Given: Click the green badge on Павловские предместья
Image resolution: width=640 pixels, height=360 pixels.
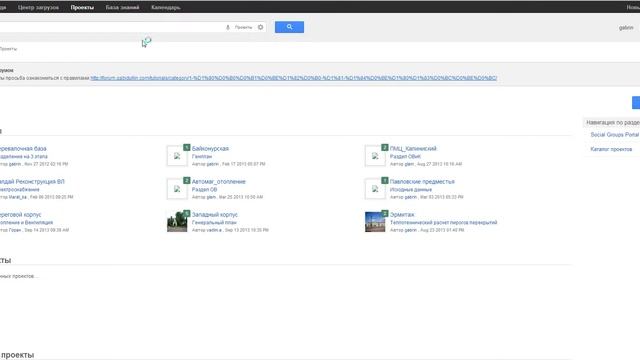Looking at the screenshot, I should tap(385, 180).
